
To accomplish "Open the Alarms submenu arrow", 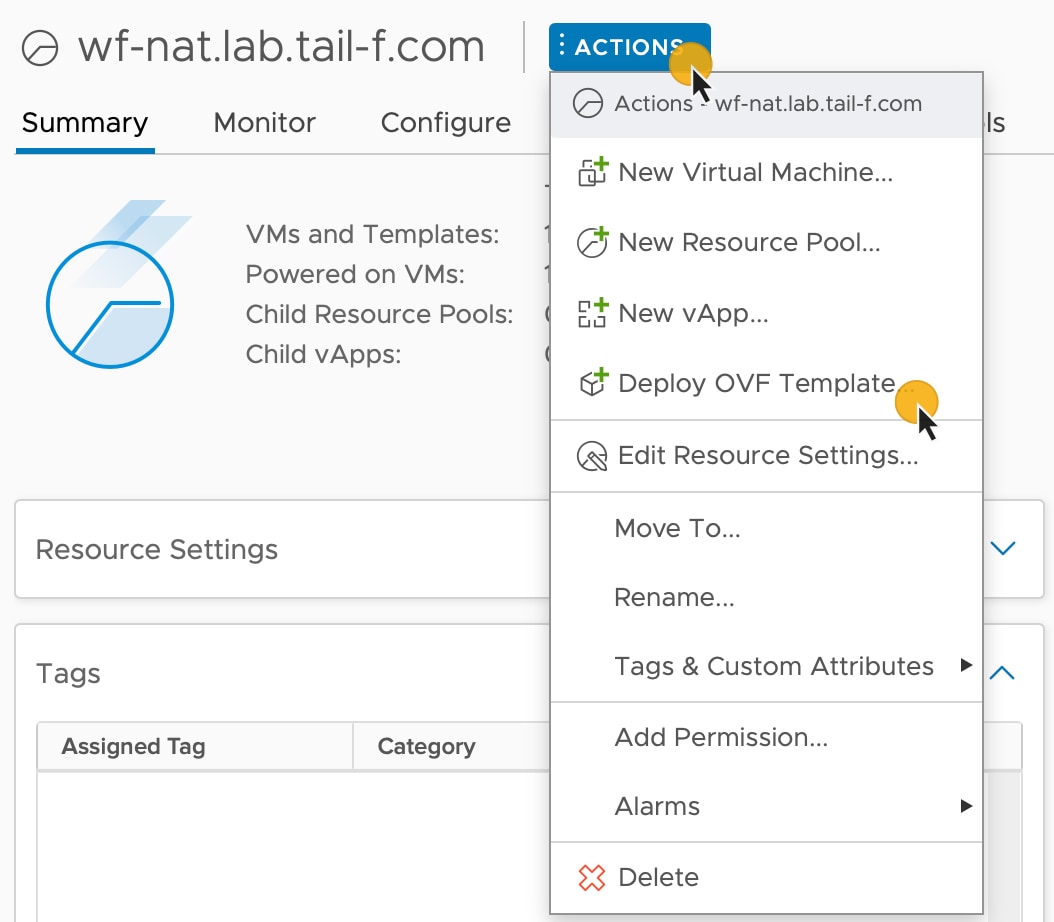I will click(x=965, y=806).
